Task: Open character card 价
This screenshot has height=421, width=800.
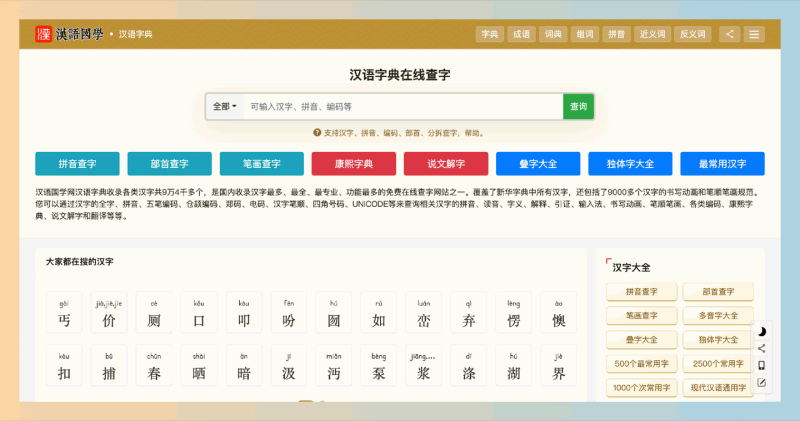Action: (x=109, y=312)
